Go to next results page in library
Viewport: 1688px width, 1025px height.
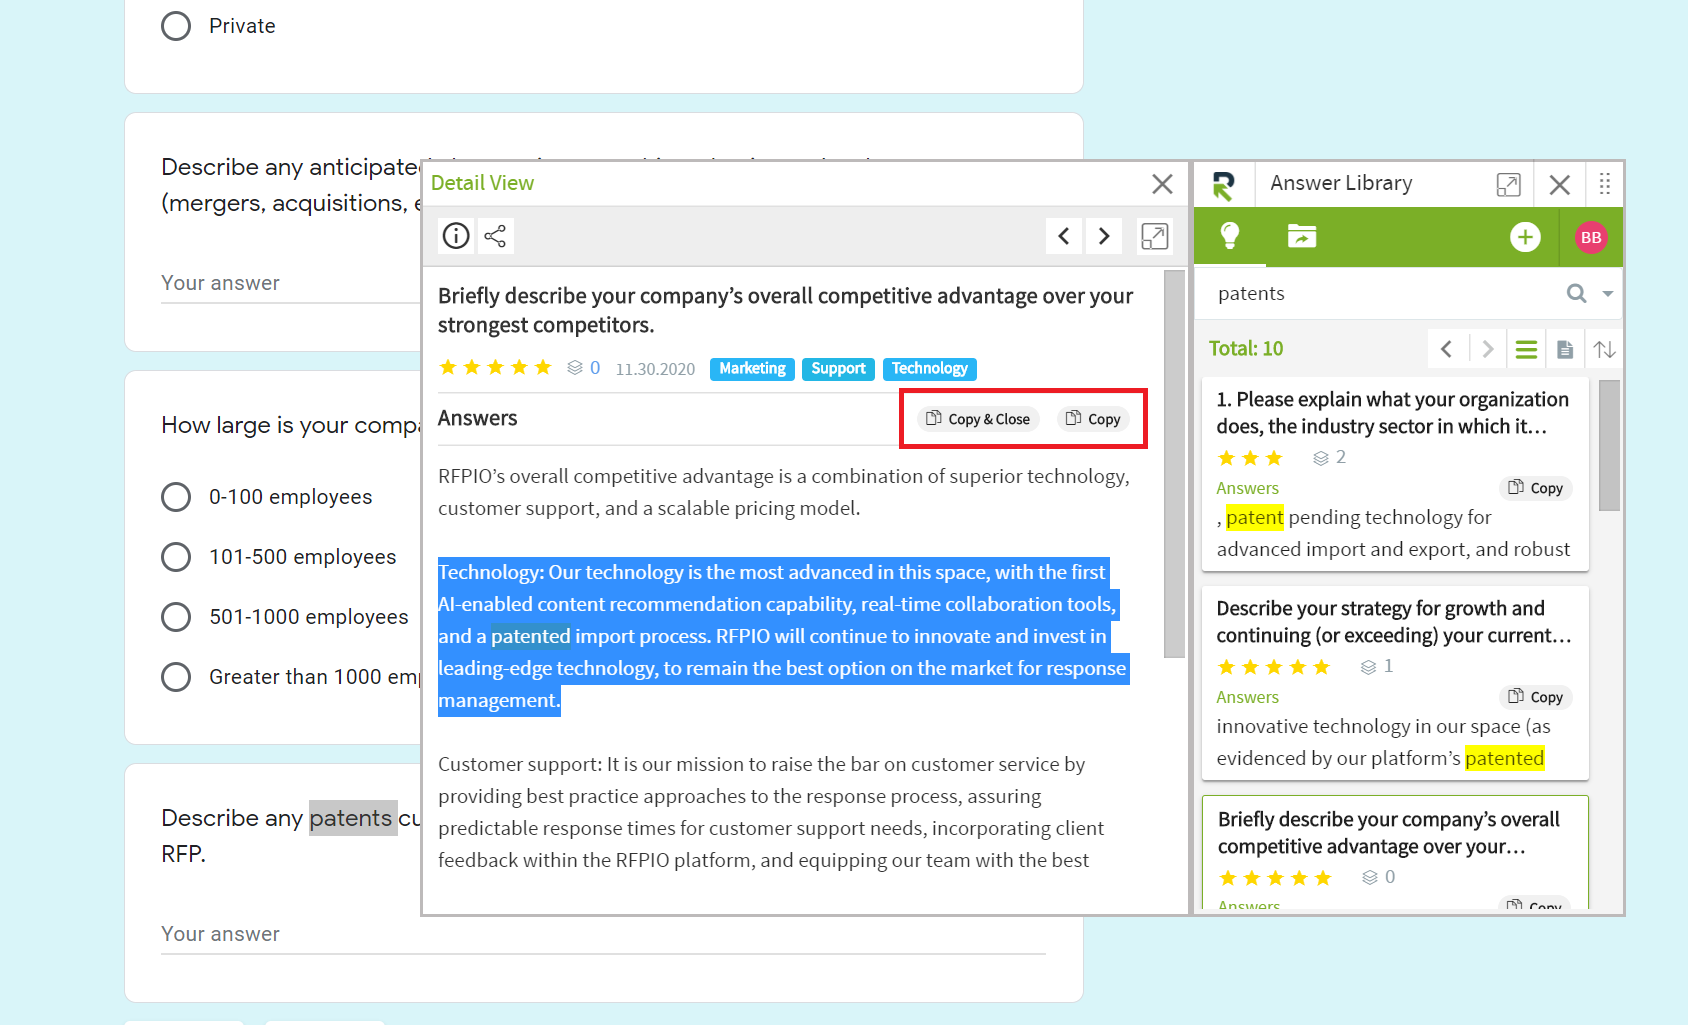pos(1488,349)
